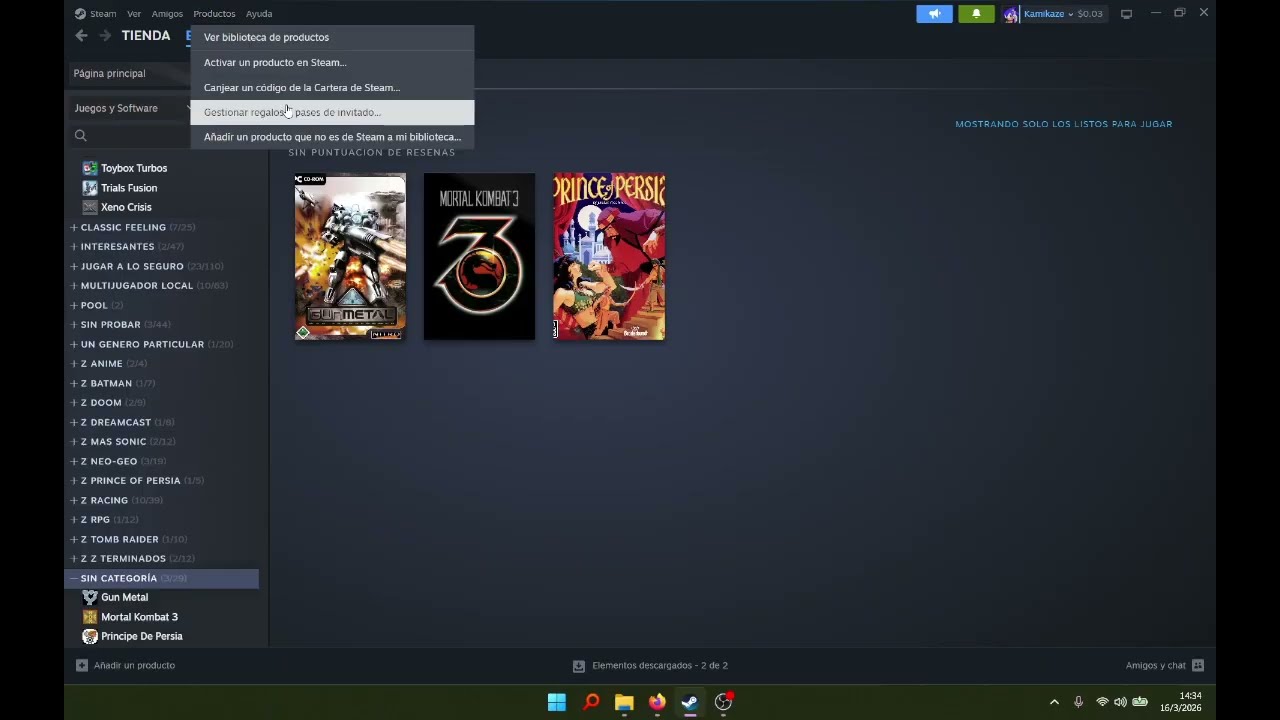Open the wallet balance $0.03
This screenshot has width=1280, height=720.
pyautogui.click(x=1090, y=14)
